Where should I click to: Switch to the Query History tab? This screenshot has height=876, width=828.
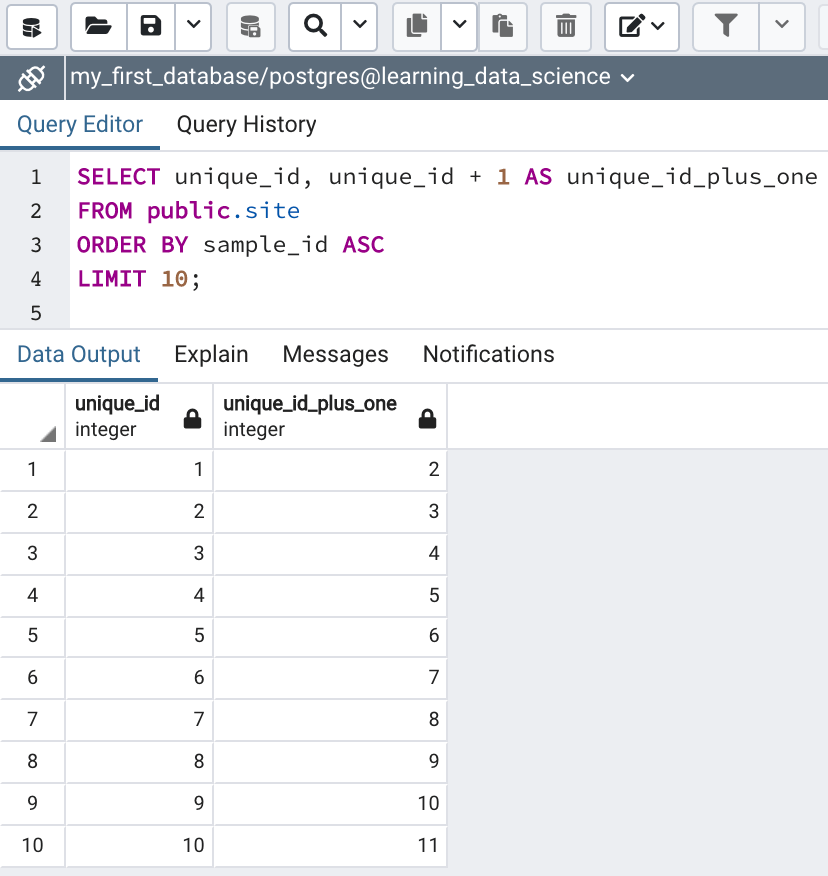(x=246, y=125)
